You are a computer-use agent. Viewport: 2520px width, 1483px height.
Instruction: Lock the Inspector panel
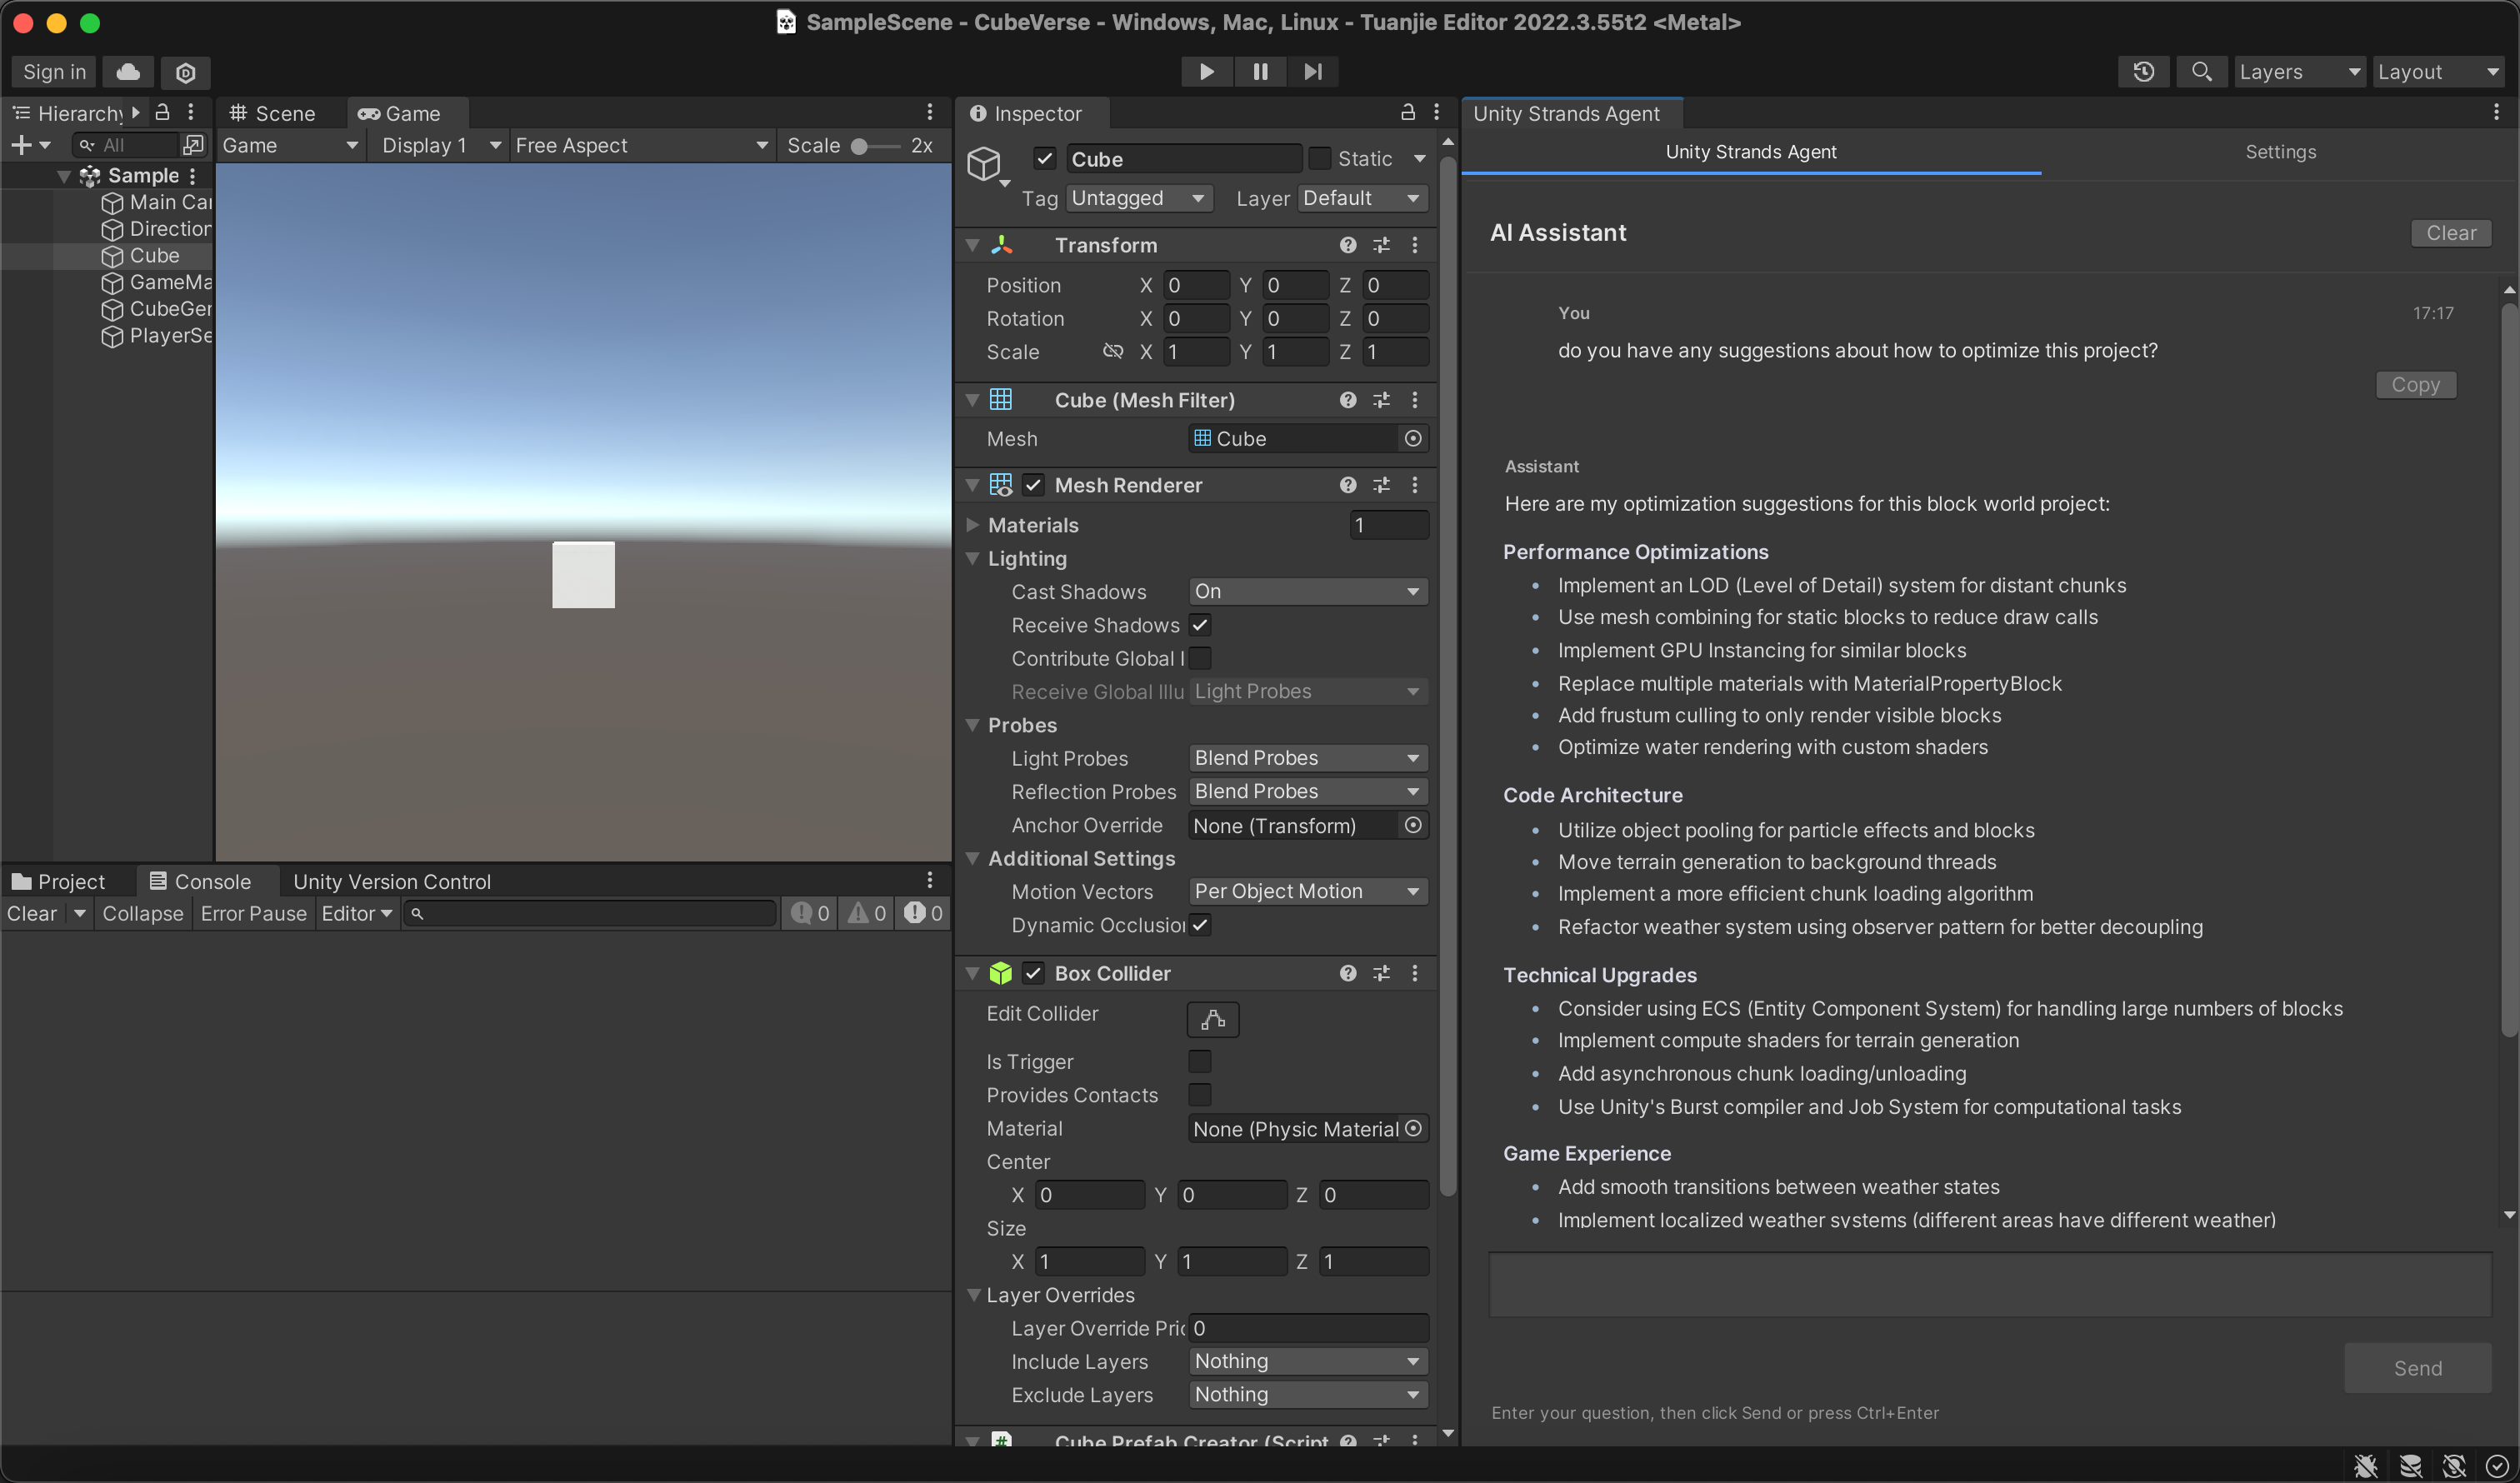click(x=1407, y=112)
